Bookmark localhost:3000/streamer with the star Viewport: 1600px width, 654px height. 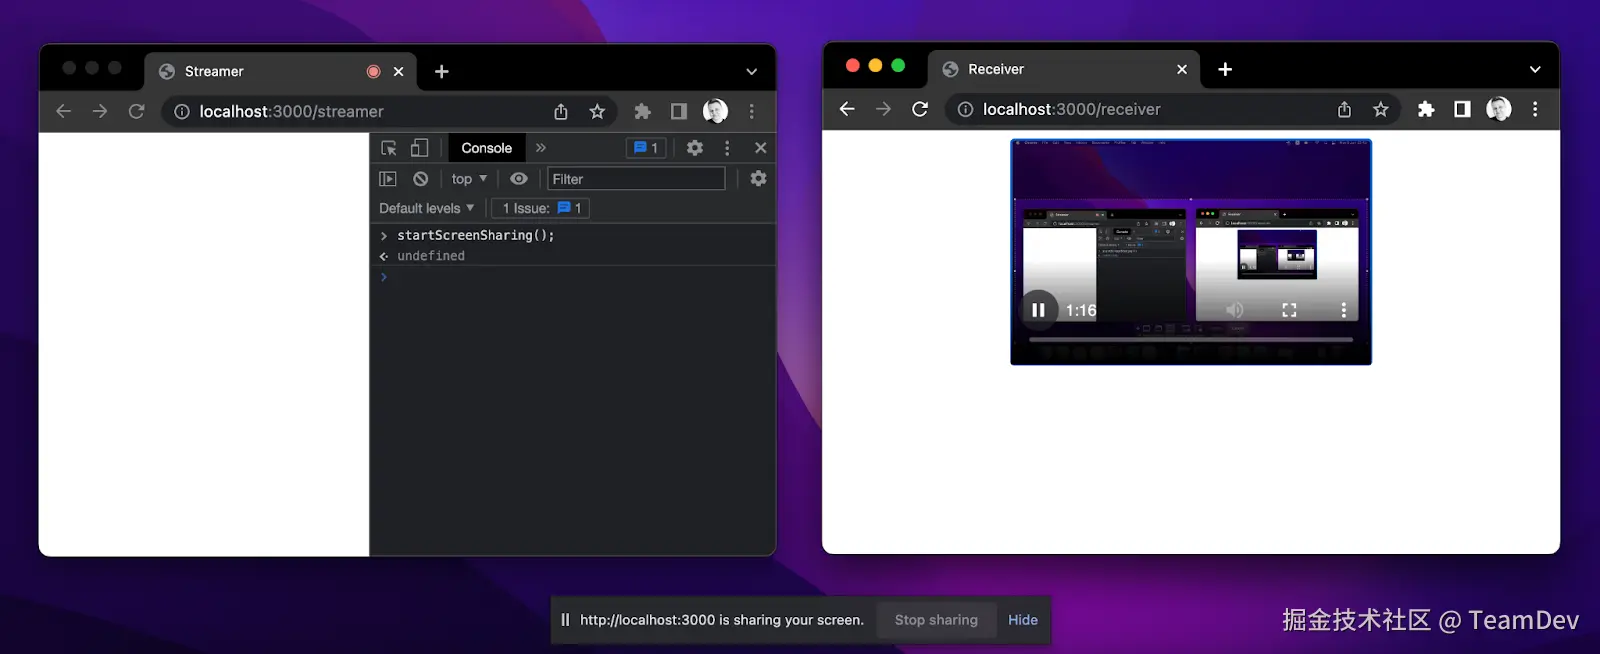(x=597, y=111)
